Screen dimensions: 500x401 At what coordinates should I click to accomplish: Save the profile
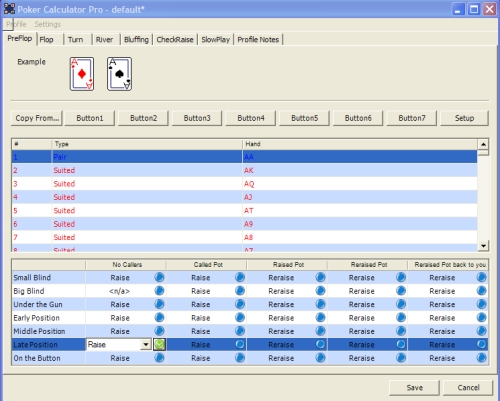[415, 388]
